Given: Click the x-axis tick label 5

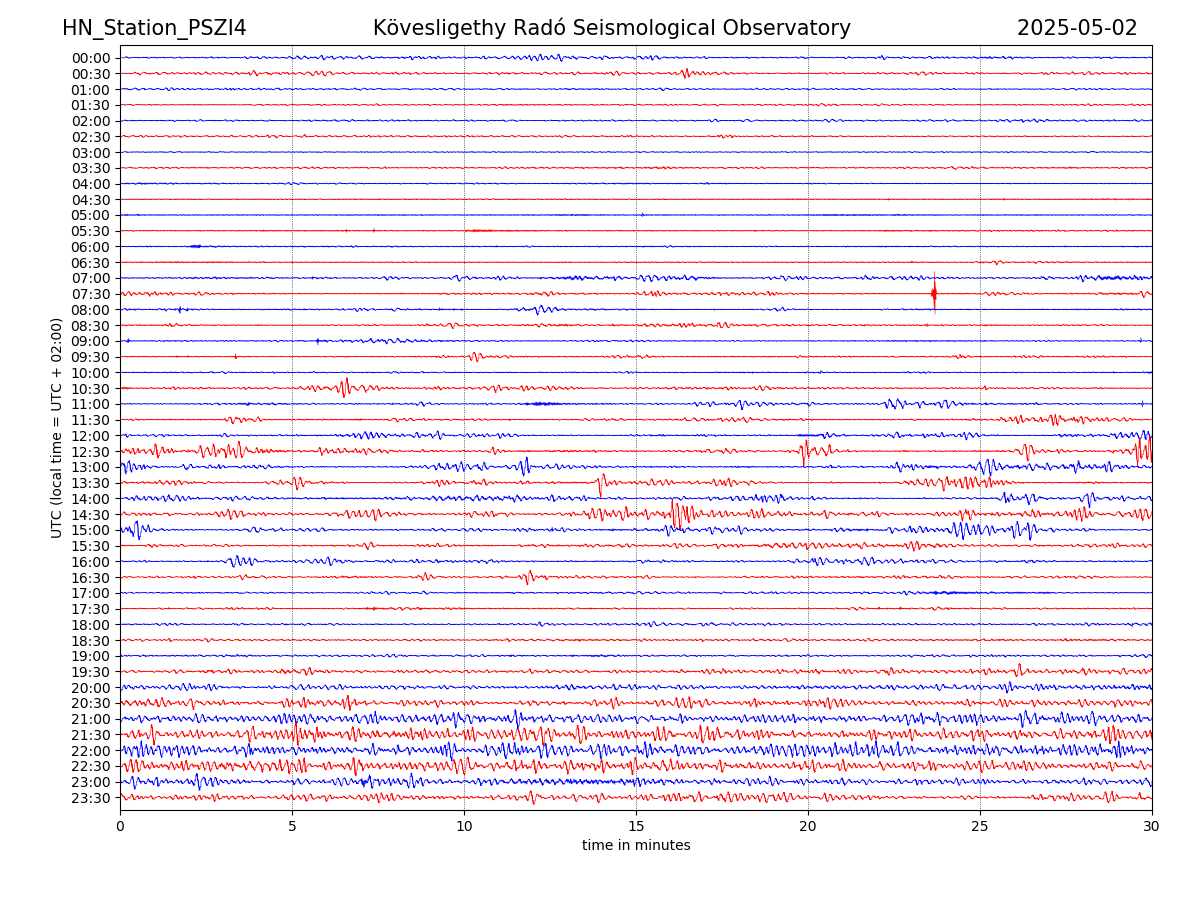Looking at the screenshot, I should [x=292, y=827].
